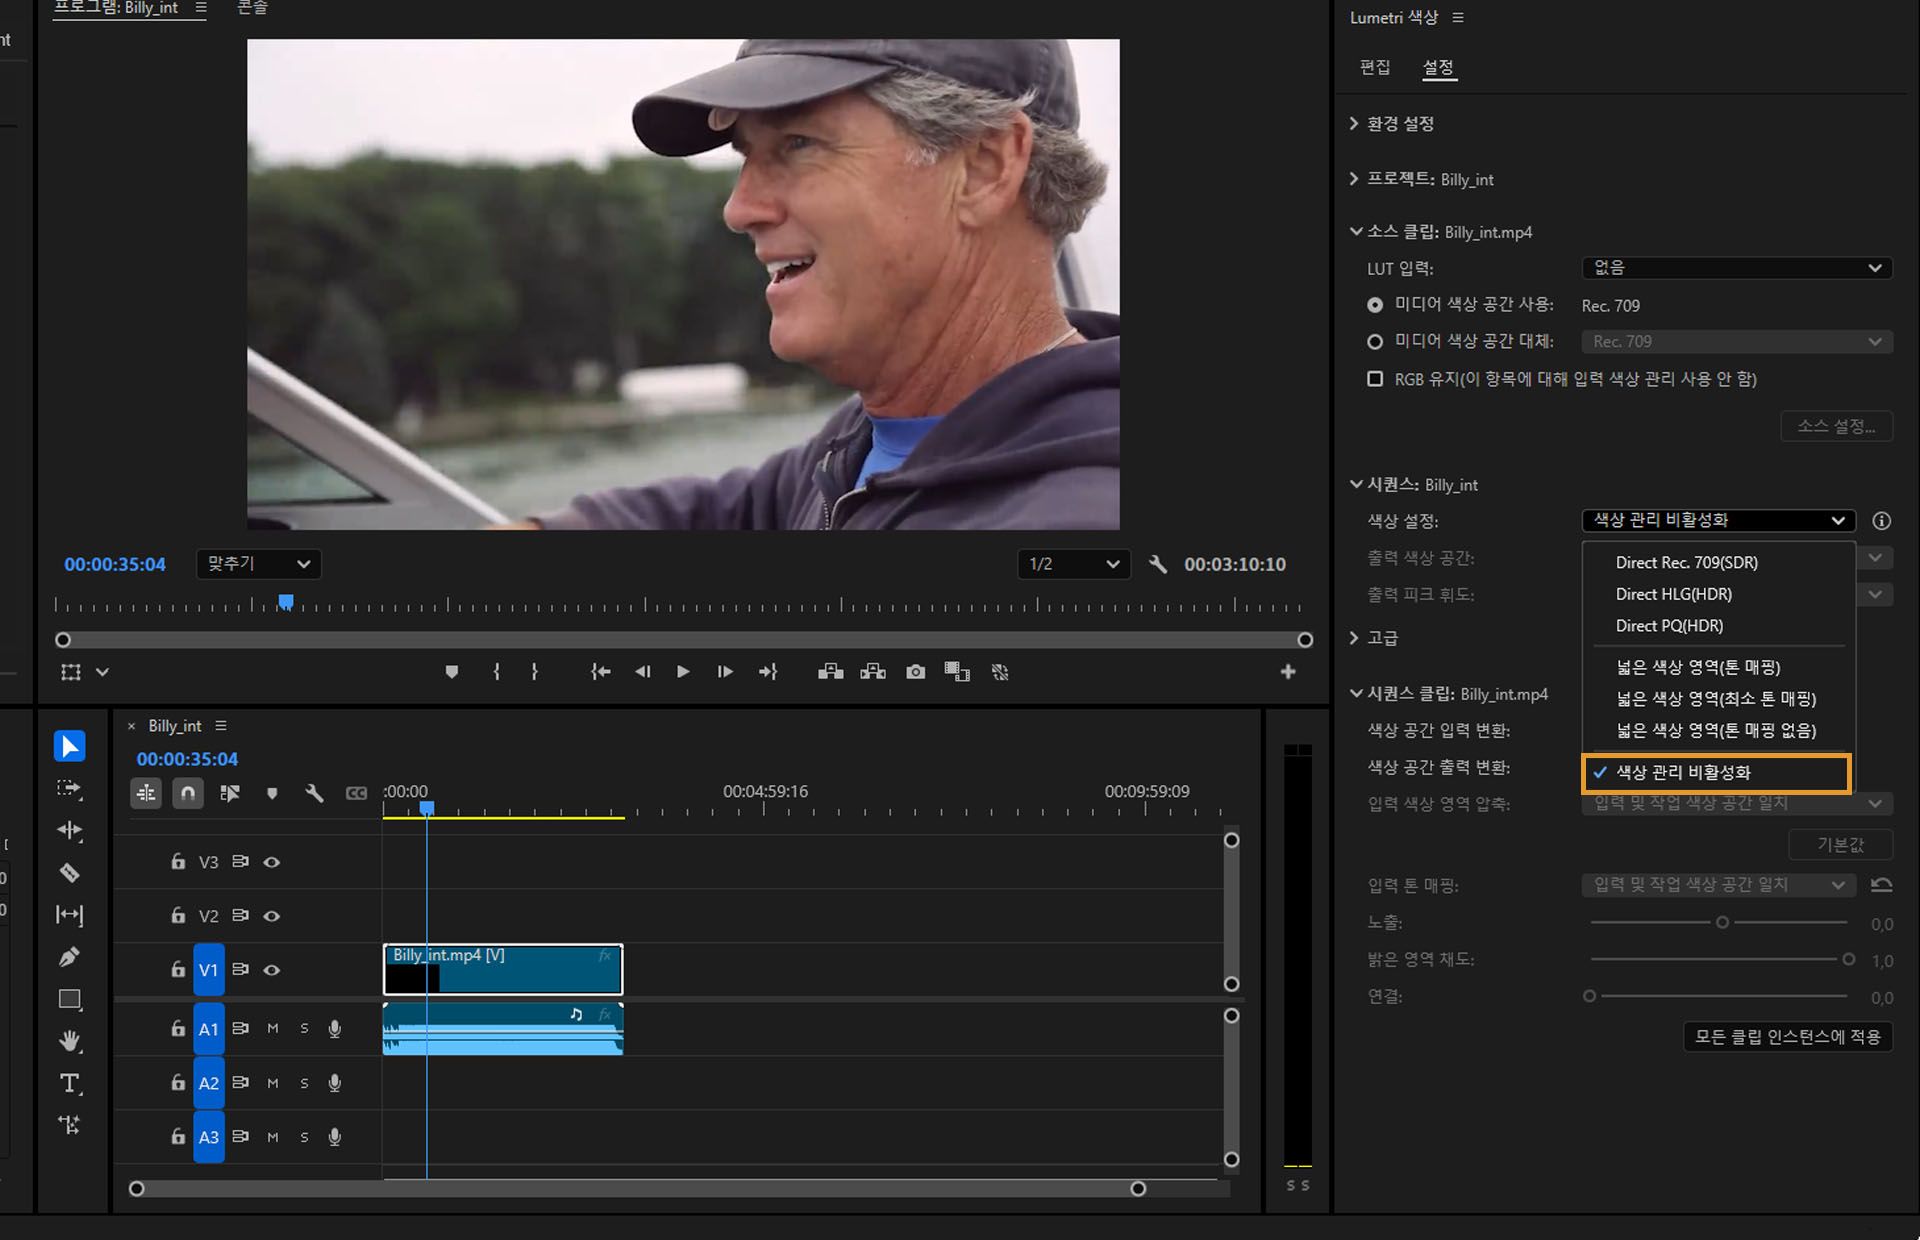
Task: Select the Type tool
Action: pos(69,1083)
